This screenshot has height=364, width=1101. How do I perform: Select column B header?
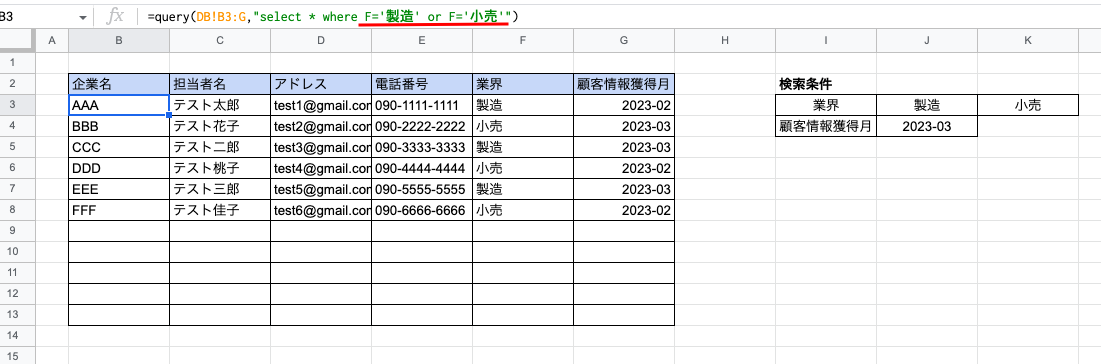(x=119, y=41)
